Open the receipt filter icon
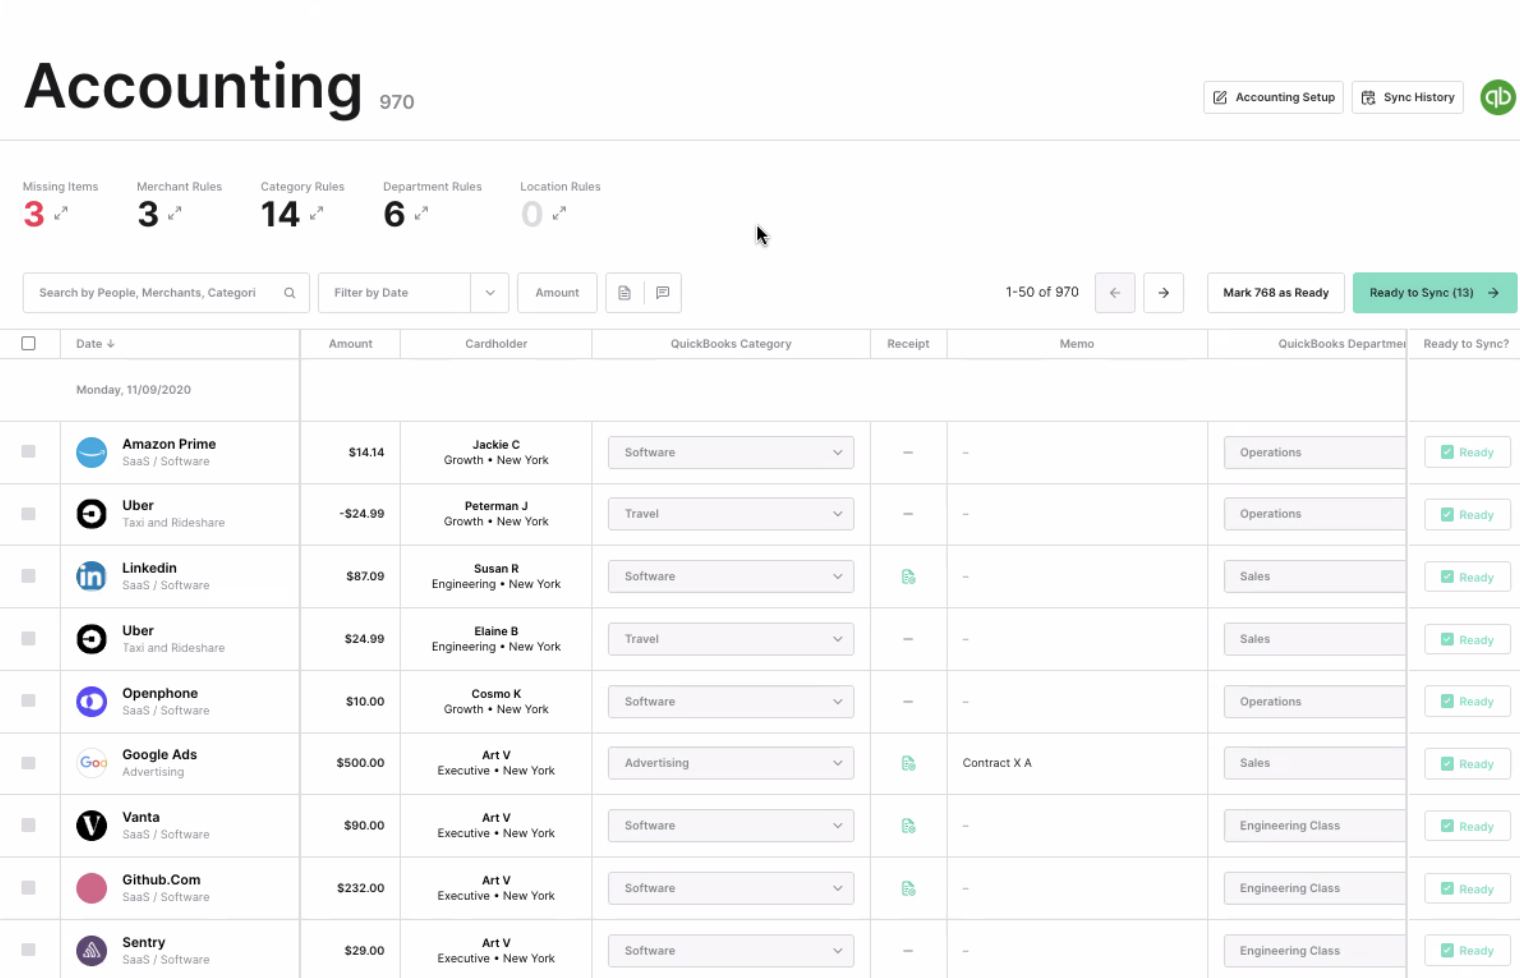Viewport: 1520px width, 978px height. 624,292
